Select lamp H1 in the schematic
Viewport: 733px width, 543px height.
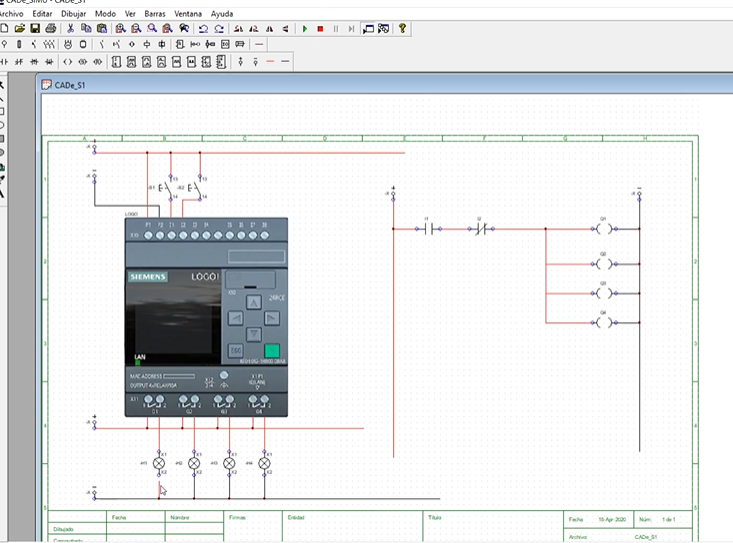coord(159,463)
